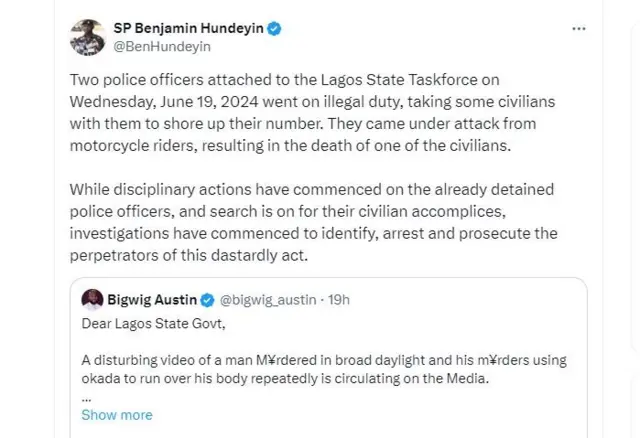Expand quoted tweet with Show more
Screen dimensions: 640x438
[x=117, y=415]
